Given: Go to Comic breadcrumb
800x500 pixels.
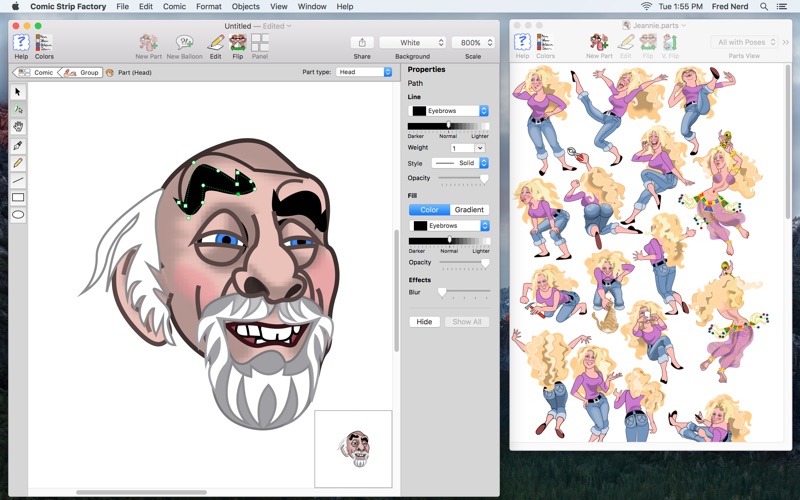Looking at the screenshot, I should [36, 72].
